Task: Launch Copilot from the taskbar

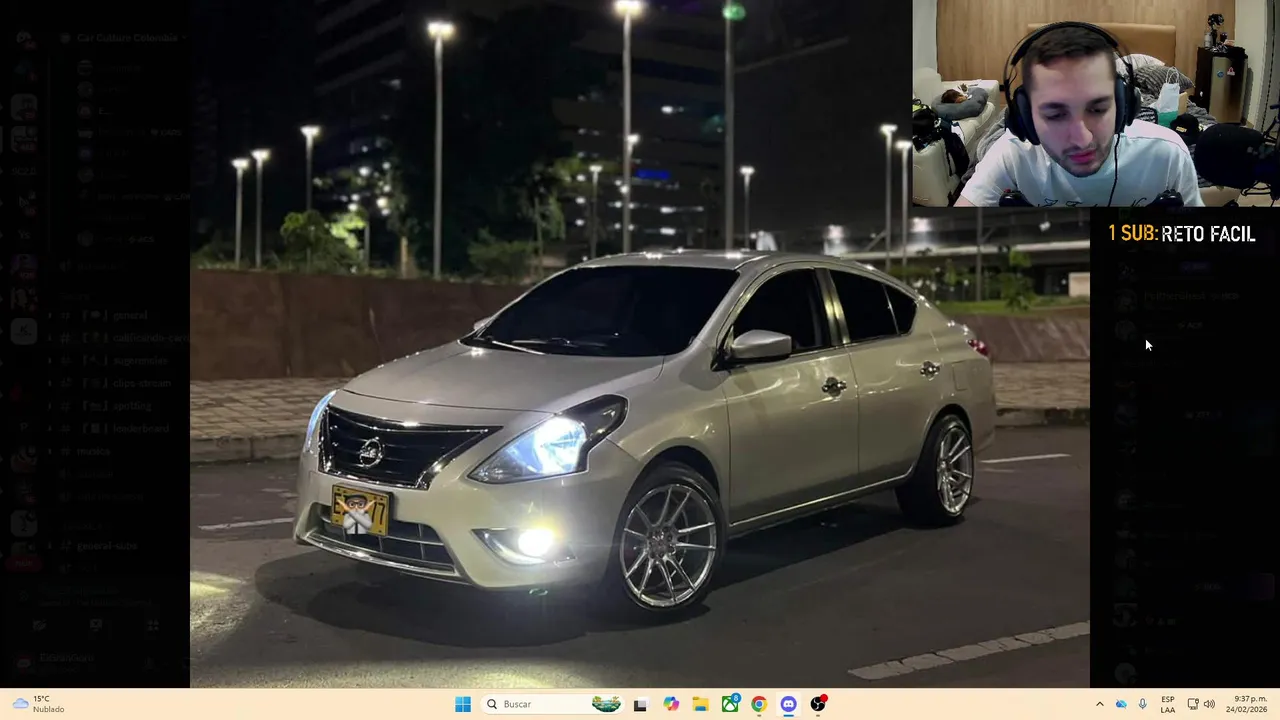Action: [x=671, y=704]
